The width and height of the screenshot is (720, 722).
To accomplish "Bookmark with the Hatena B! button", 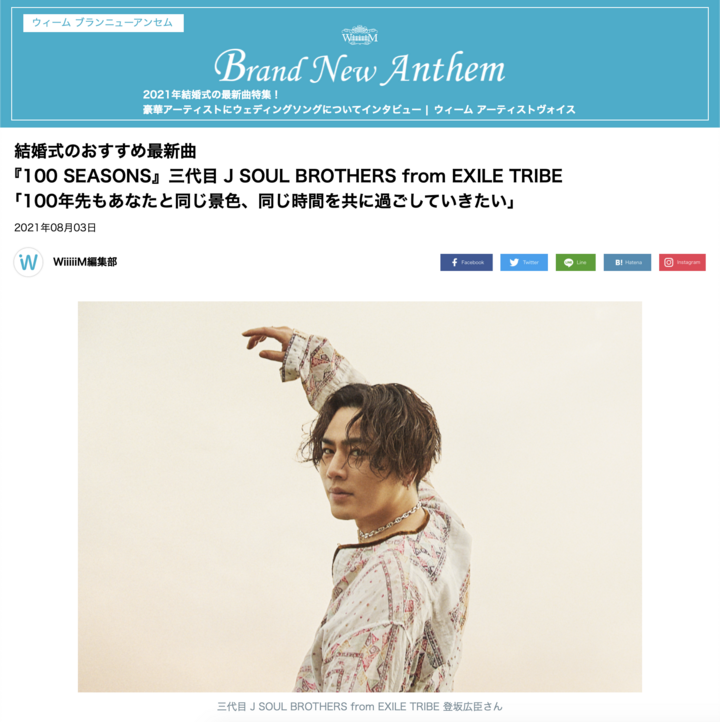I will tap(627, 262).
